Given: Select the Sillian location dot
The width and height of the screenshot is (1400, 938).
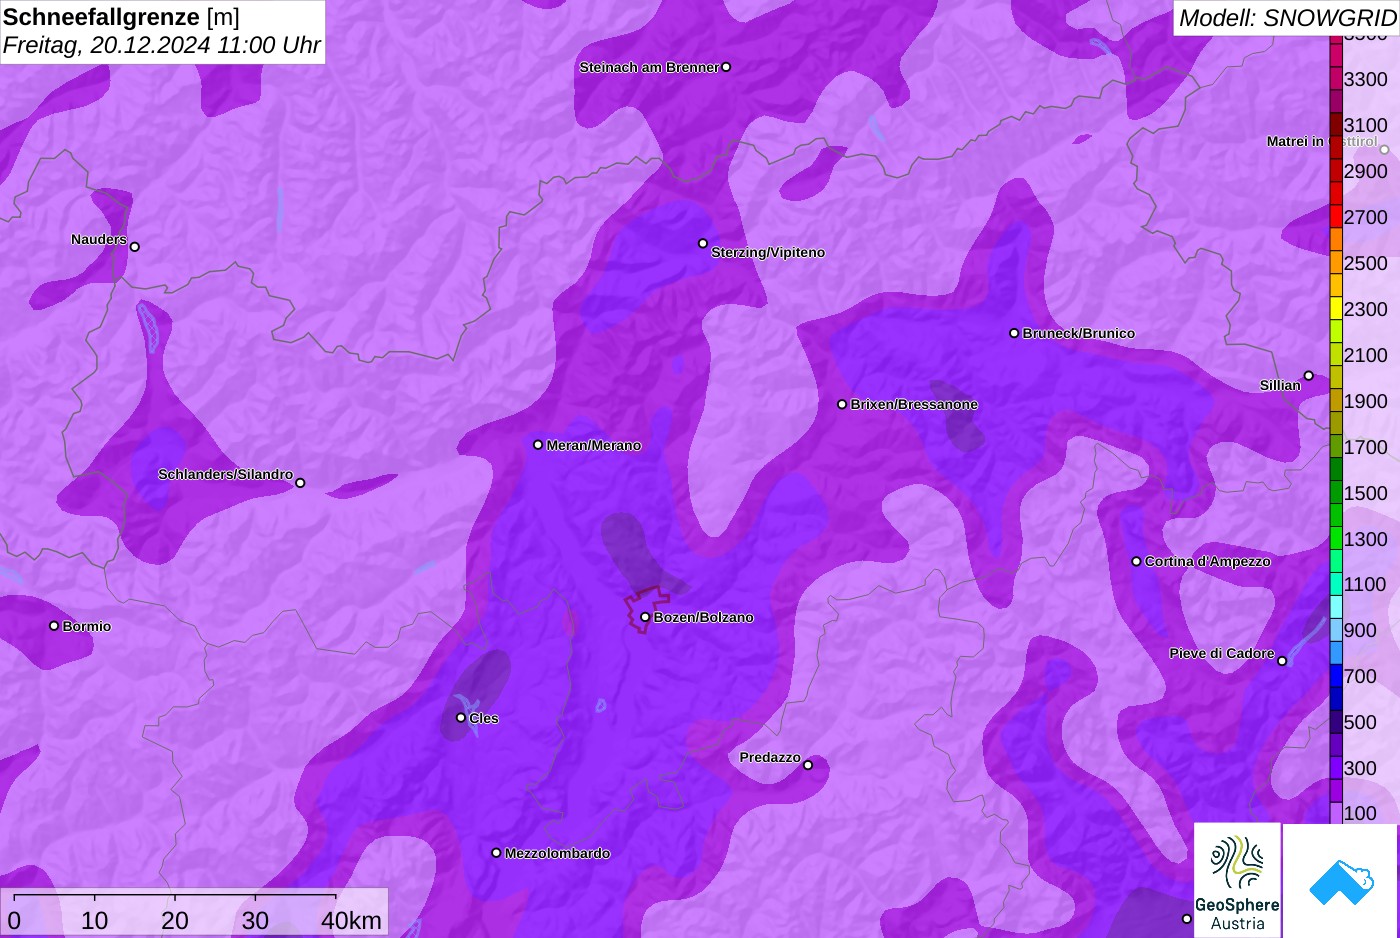Looking at the screenshot, I should pos(1308,376).
